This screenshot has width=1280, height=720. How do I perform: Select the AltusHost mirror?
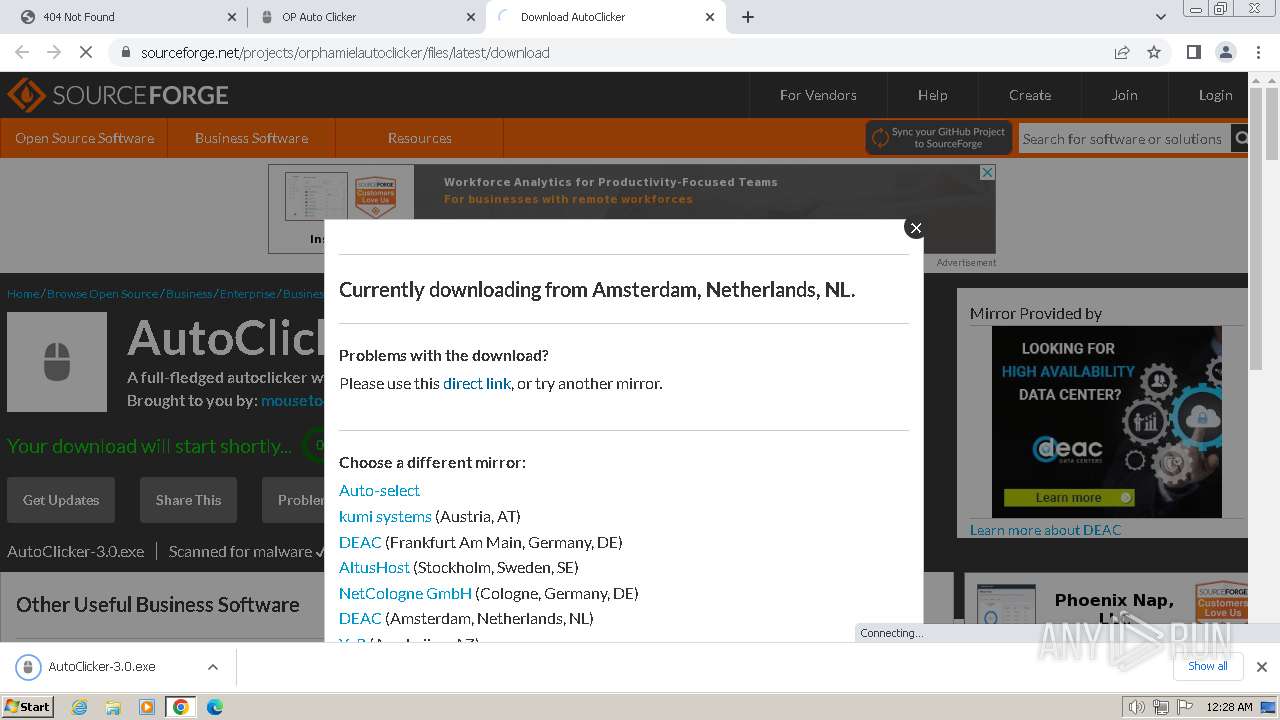click(374, 567)
